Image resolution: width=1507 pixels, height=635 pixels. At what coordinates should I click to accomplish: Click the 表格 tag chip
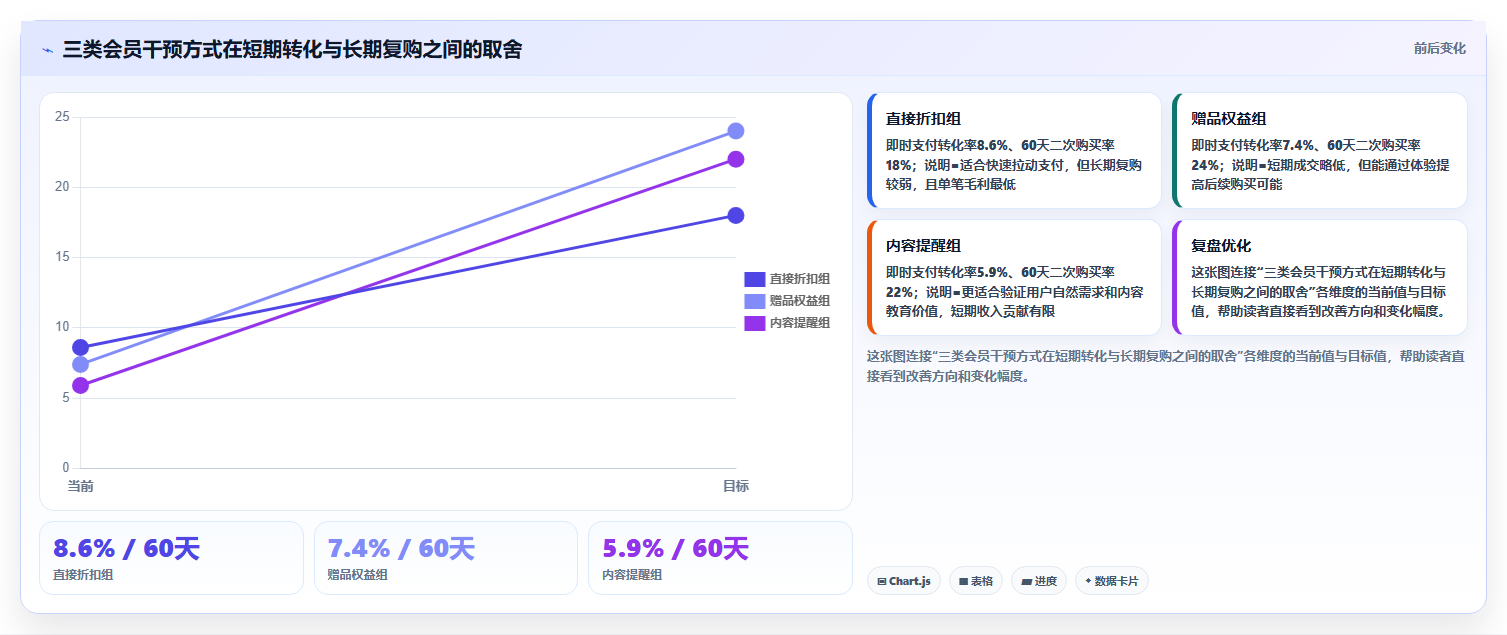click(976, 581)
